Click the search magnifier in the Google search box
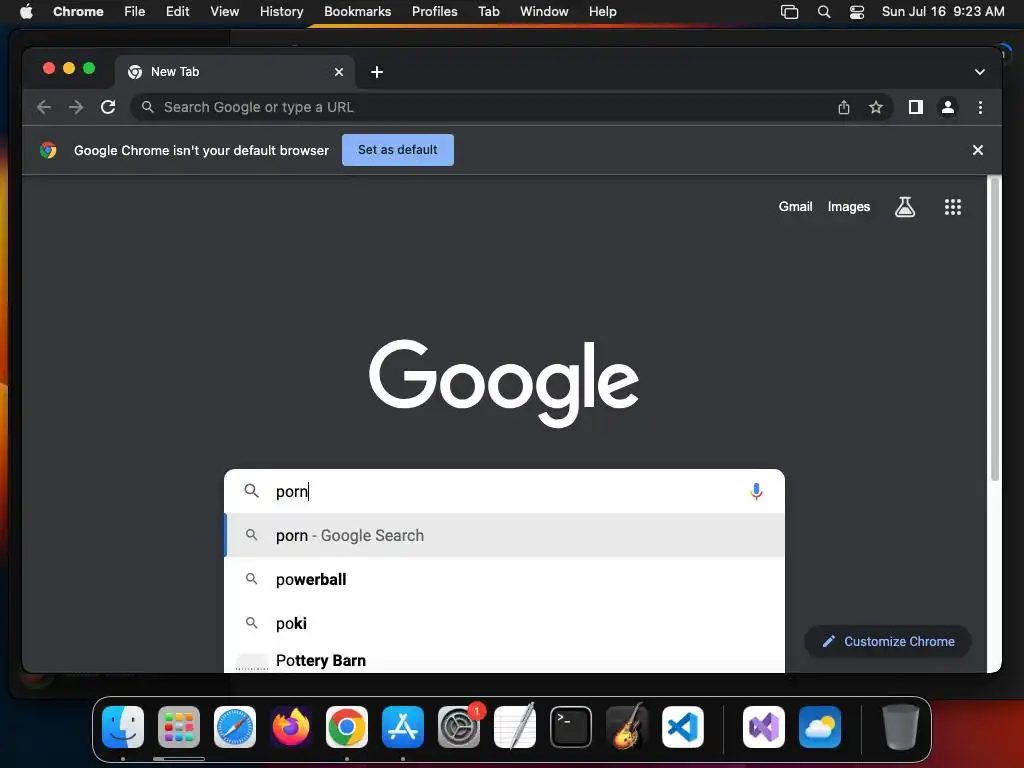This screenshot has height=768, width=1024. 251,490
